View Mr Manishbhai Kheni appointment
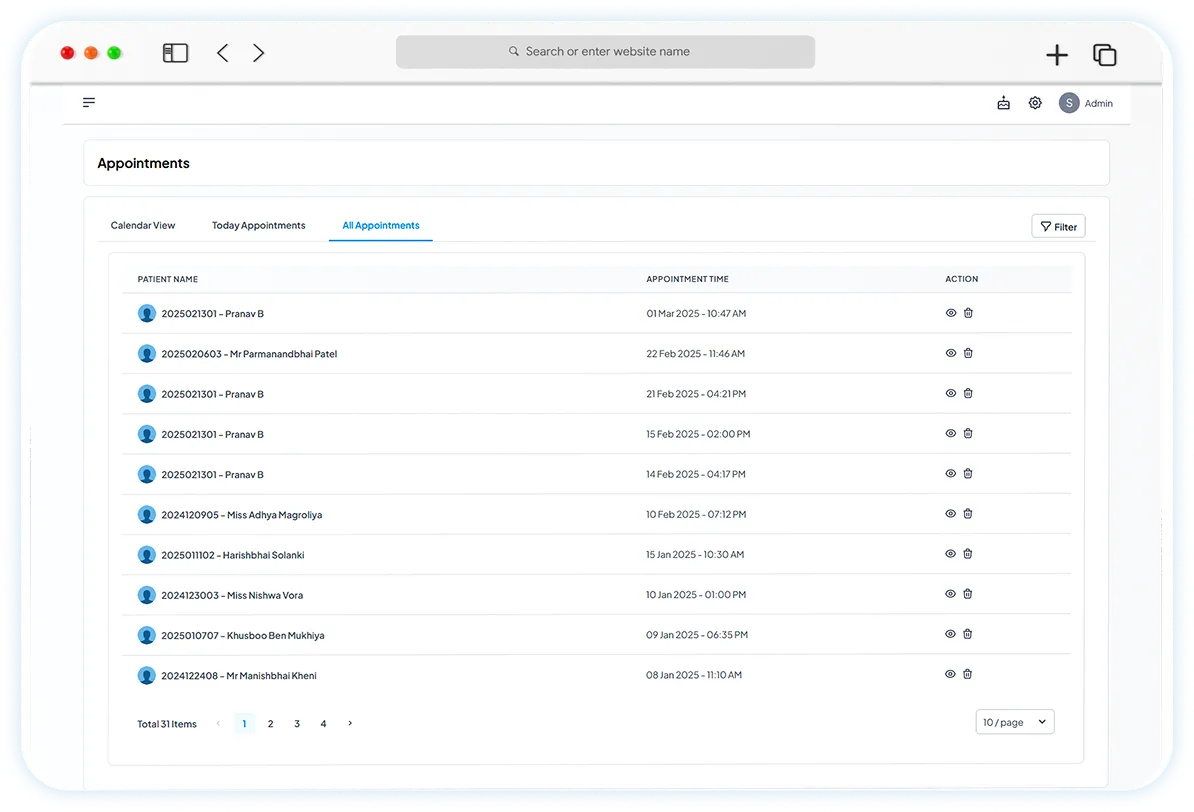 [x=950, y=674]
